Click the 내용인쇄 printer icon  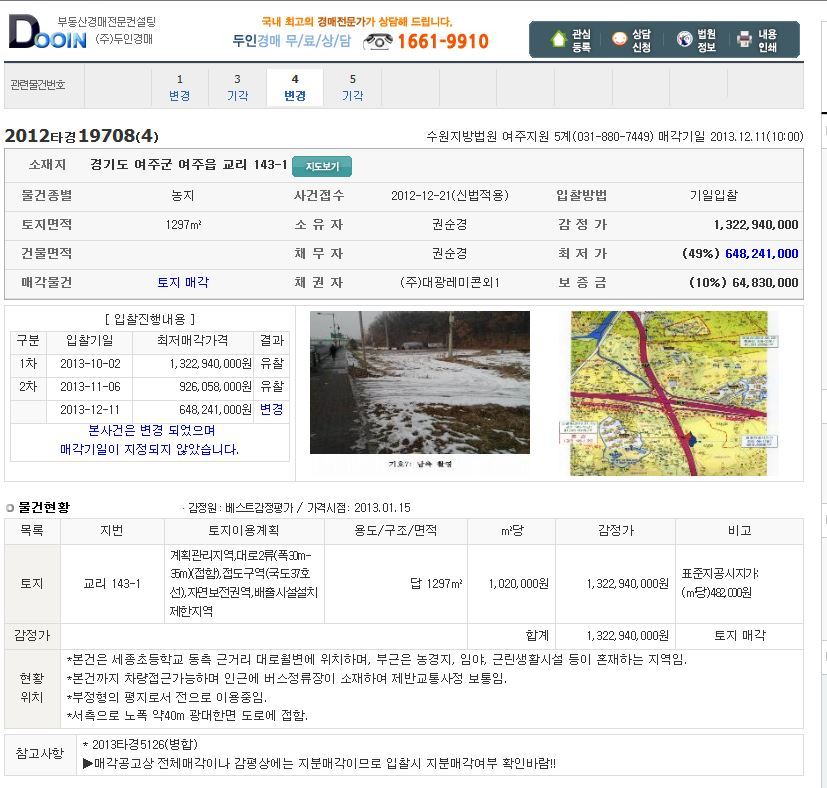click(744, 40)
